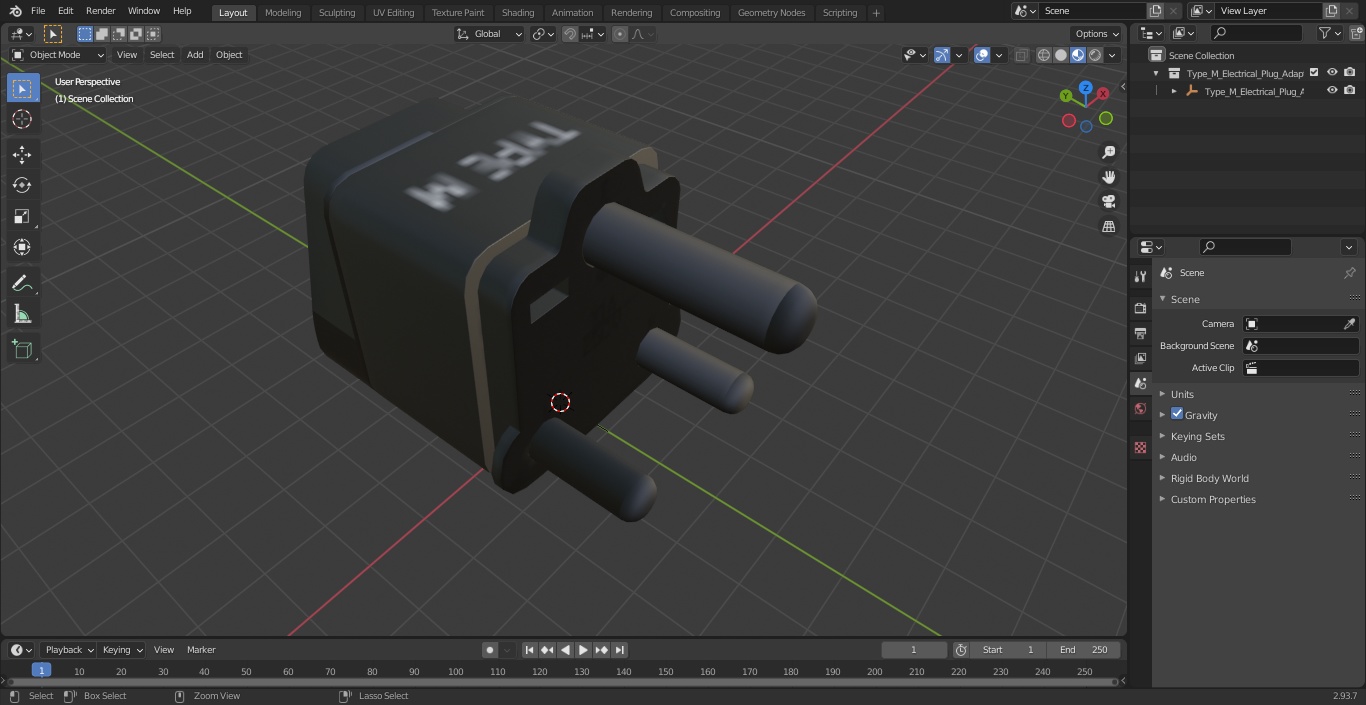The width and height of the screenshot is (1366, 705).
Task: Switch to the Sculpting workspace tab
Action: [336, 12]
